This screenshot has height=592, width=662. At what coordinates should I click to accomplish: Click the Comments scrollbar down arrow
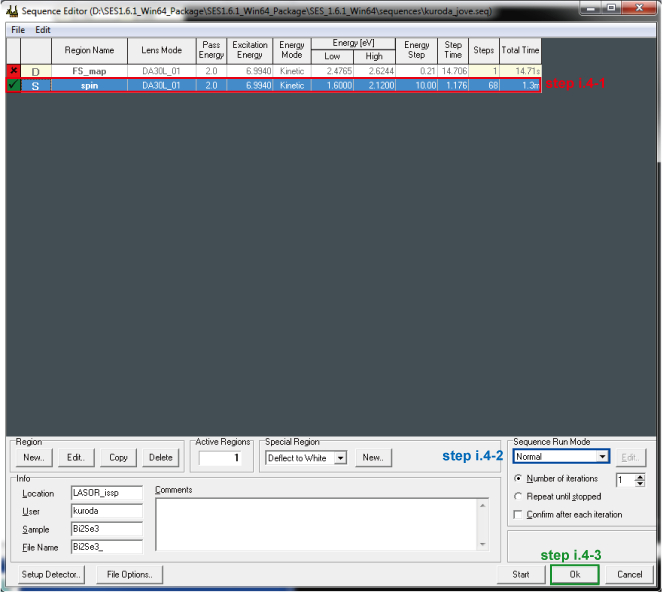click(483, 544)
